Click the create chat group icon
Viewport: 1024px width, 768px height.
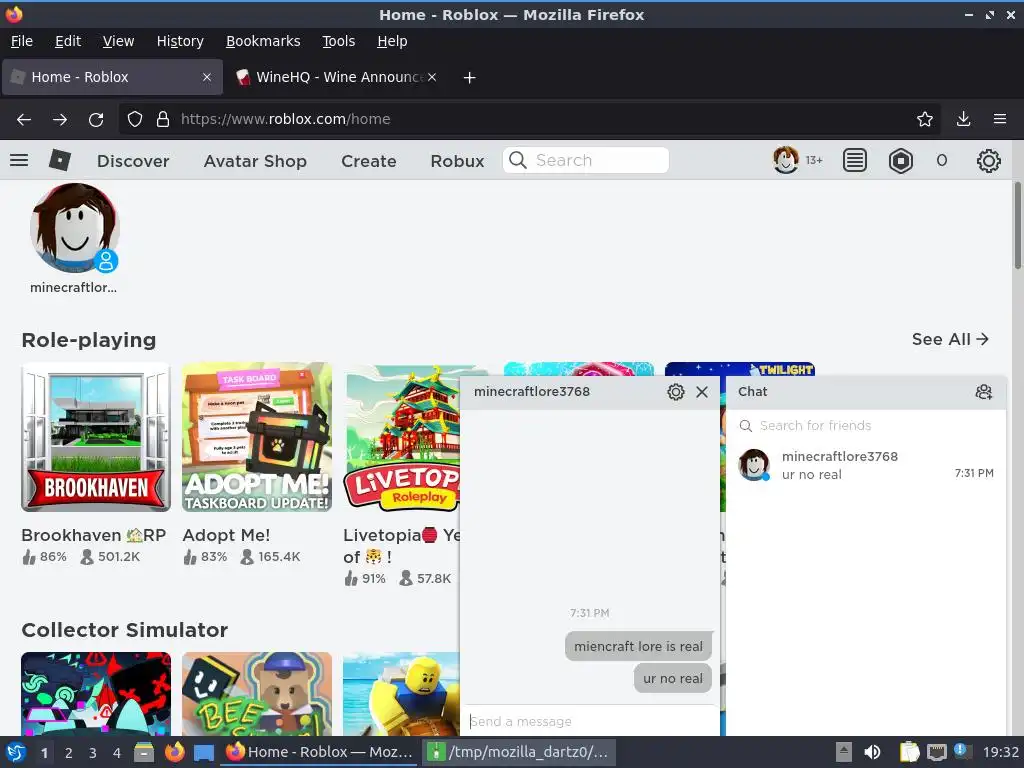coord(984,392)
